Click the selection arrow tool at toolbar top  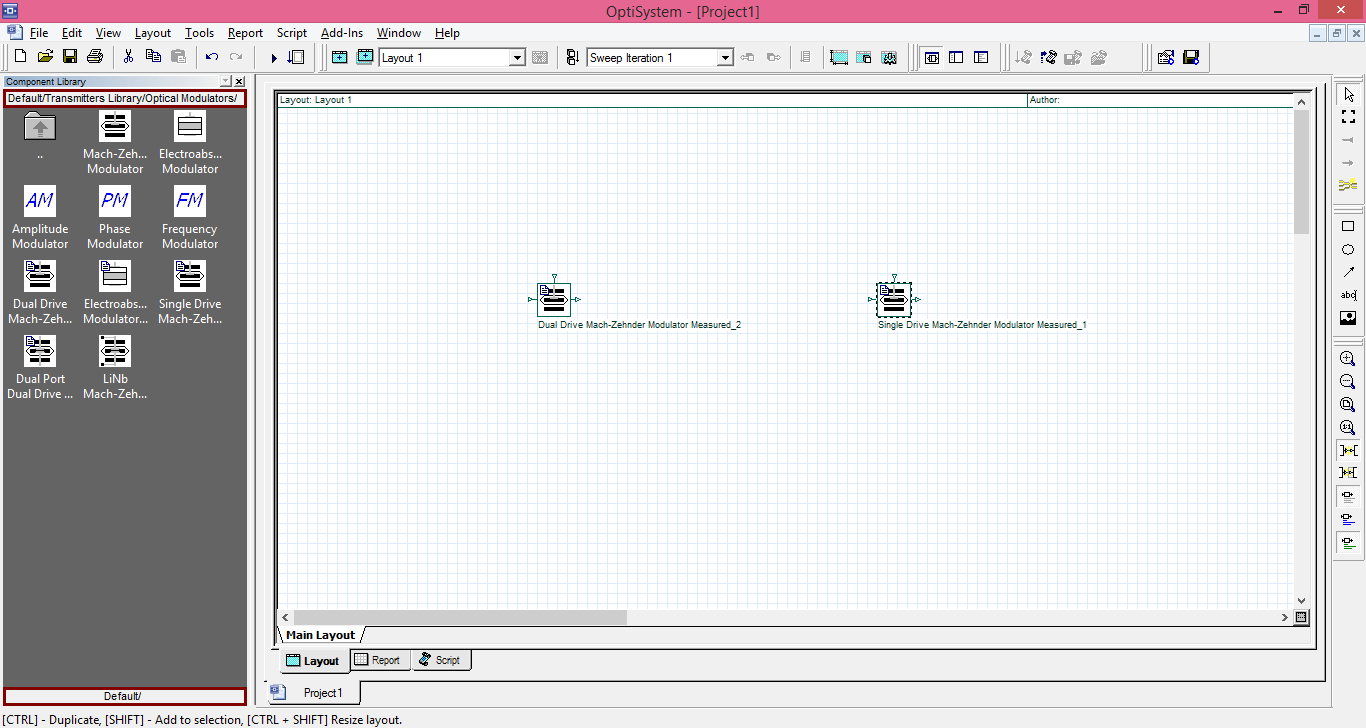pyautogui.click(x=1347, y=93)
